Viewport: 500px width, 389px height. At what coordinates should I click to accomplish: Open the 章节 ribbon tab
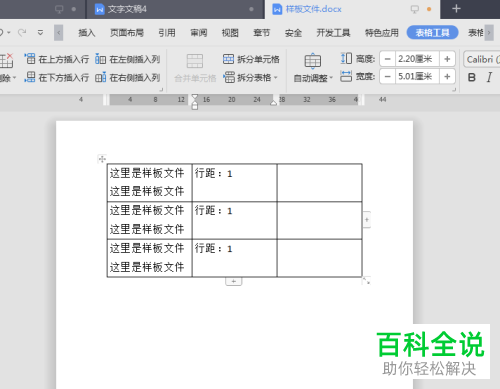[x=262, y=33]
